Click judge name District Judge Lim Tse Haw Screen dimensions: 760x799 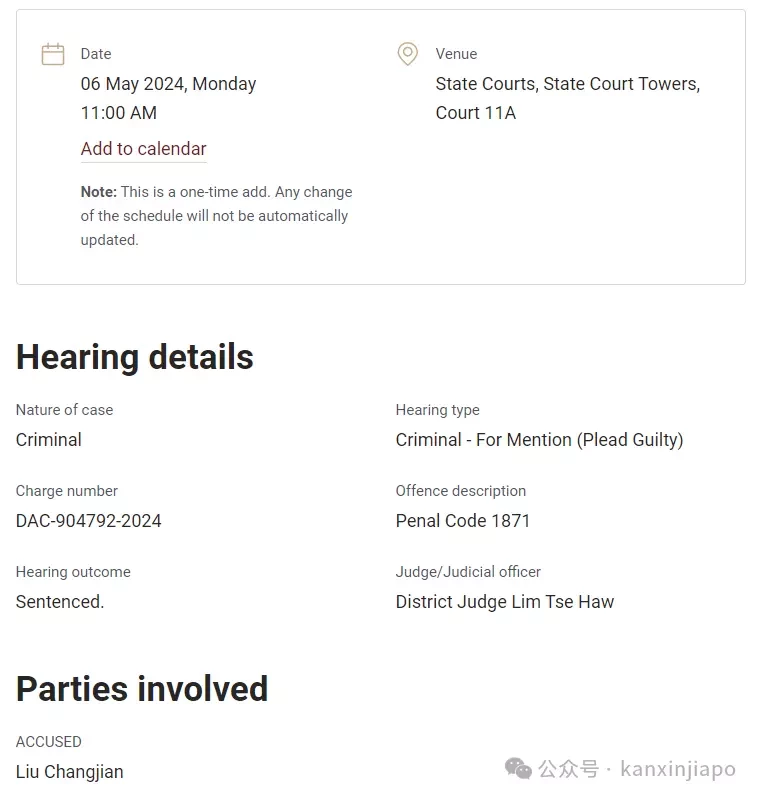pyautogui.click(x=505, y=602)
